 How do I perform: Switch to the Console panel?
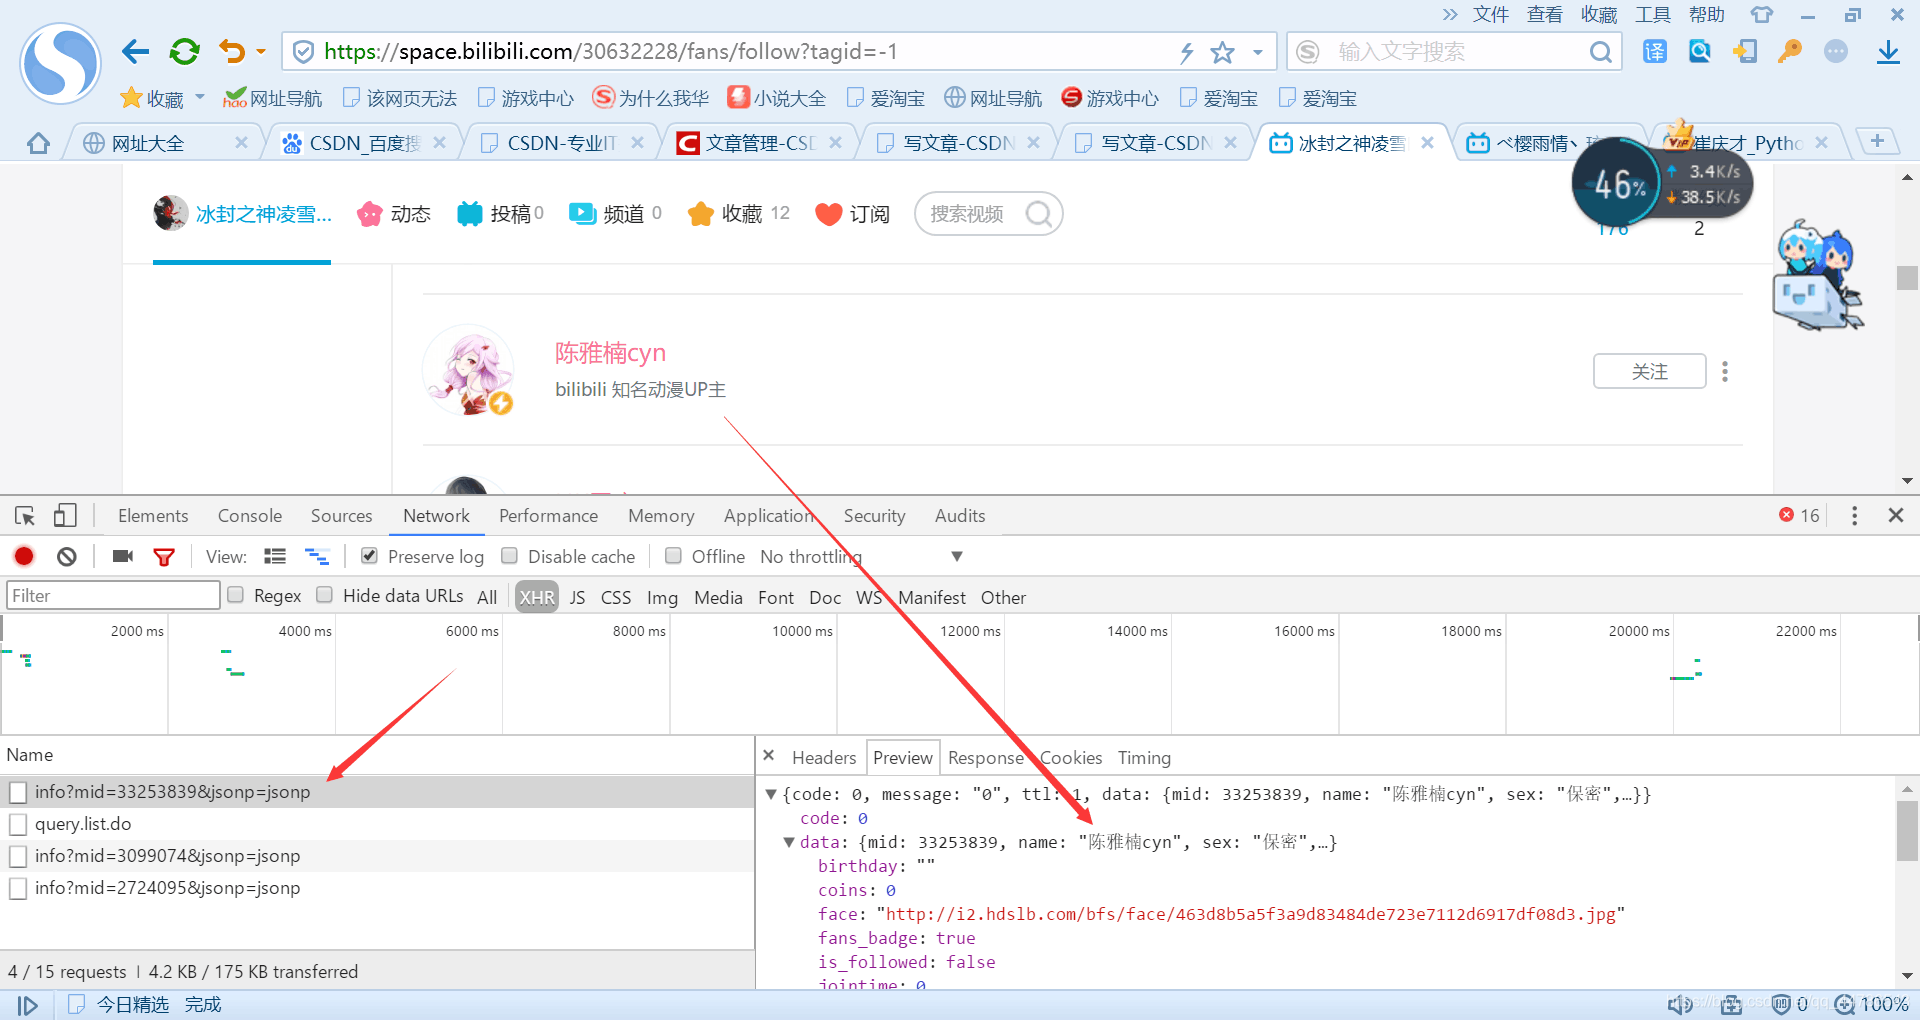click(250, 516)
